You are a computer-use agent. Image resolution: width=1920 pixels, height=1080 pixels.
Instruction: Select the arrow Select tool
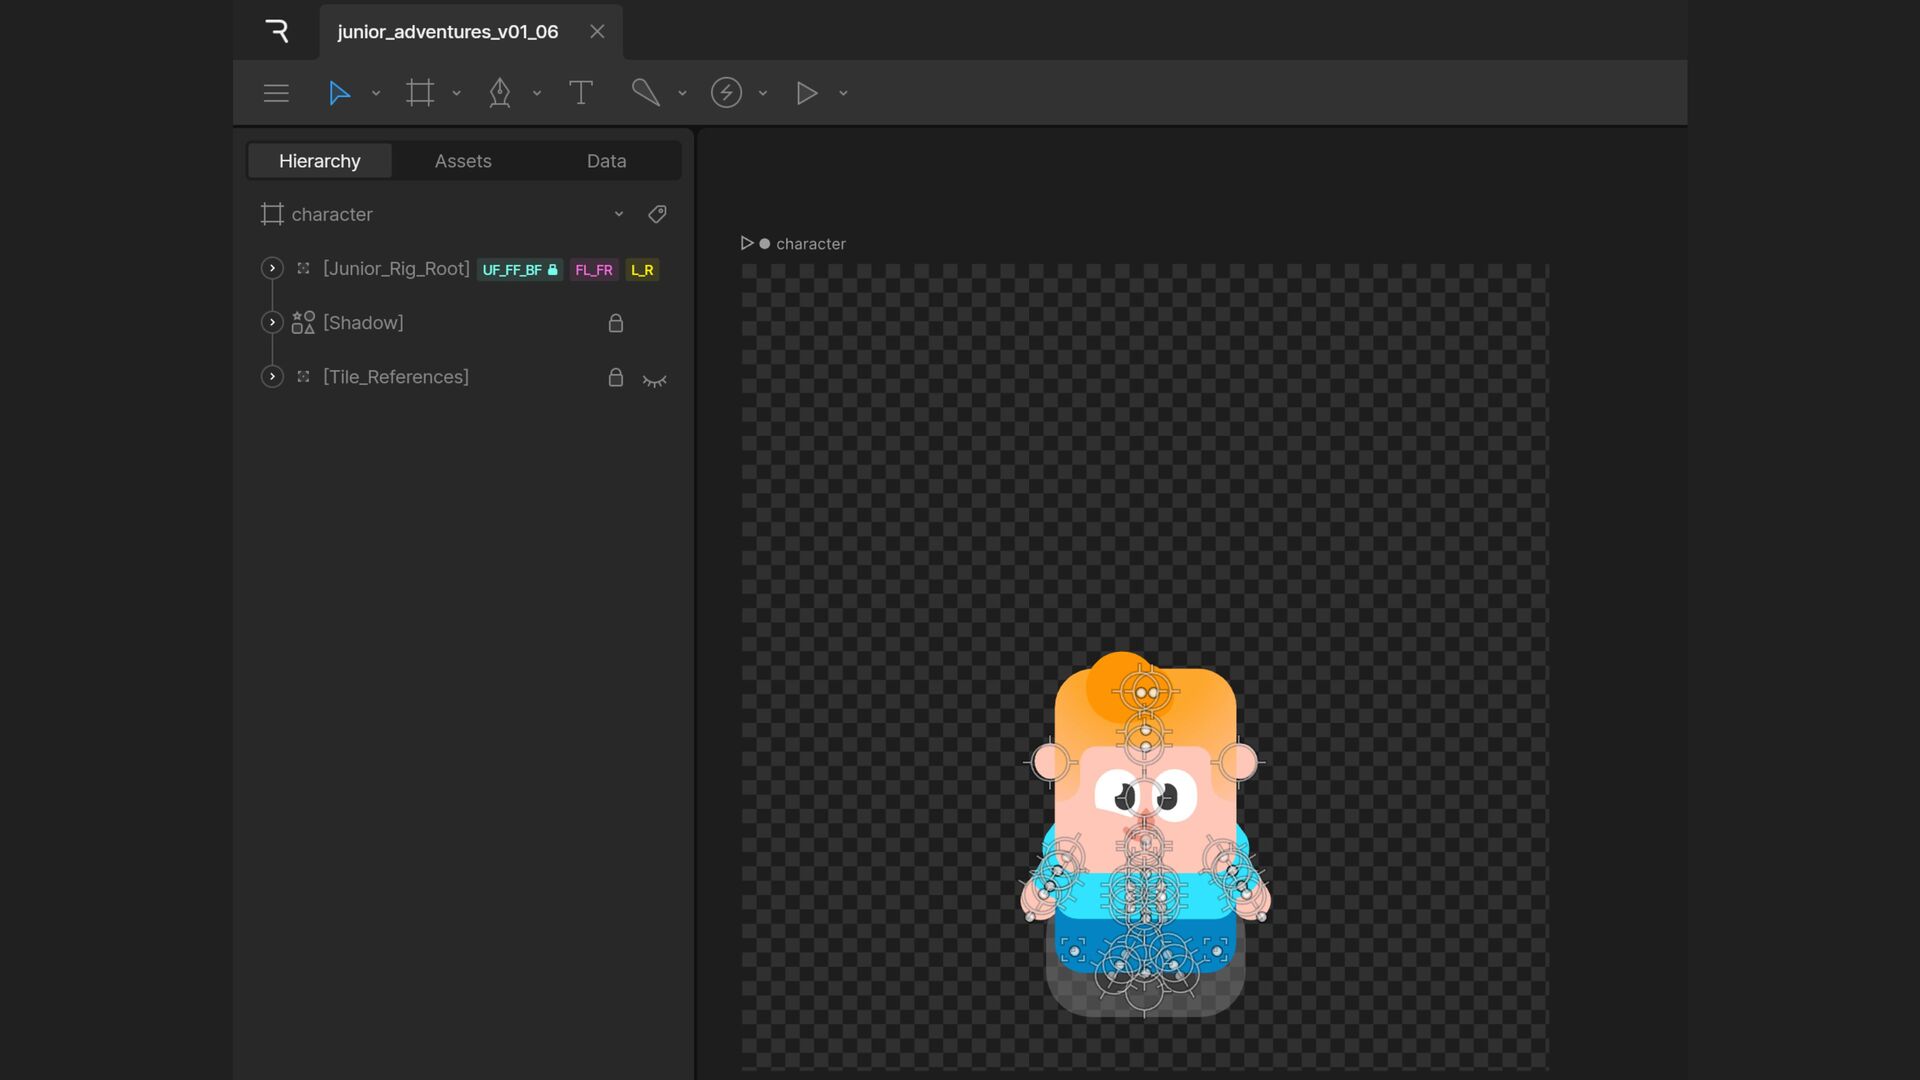point(339,93)
